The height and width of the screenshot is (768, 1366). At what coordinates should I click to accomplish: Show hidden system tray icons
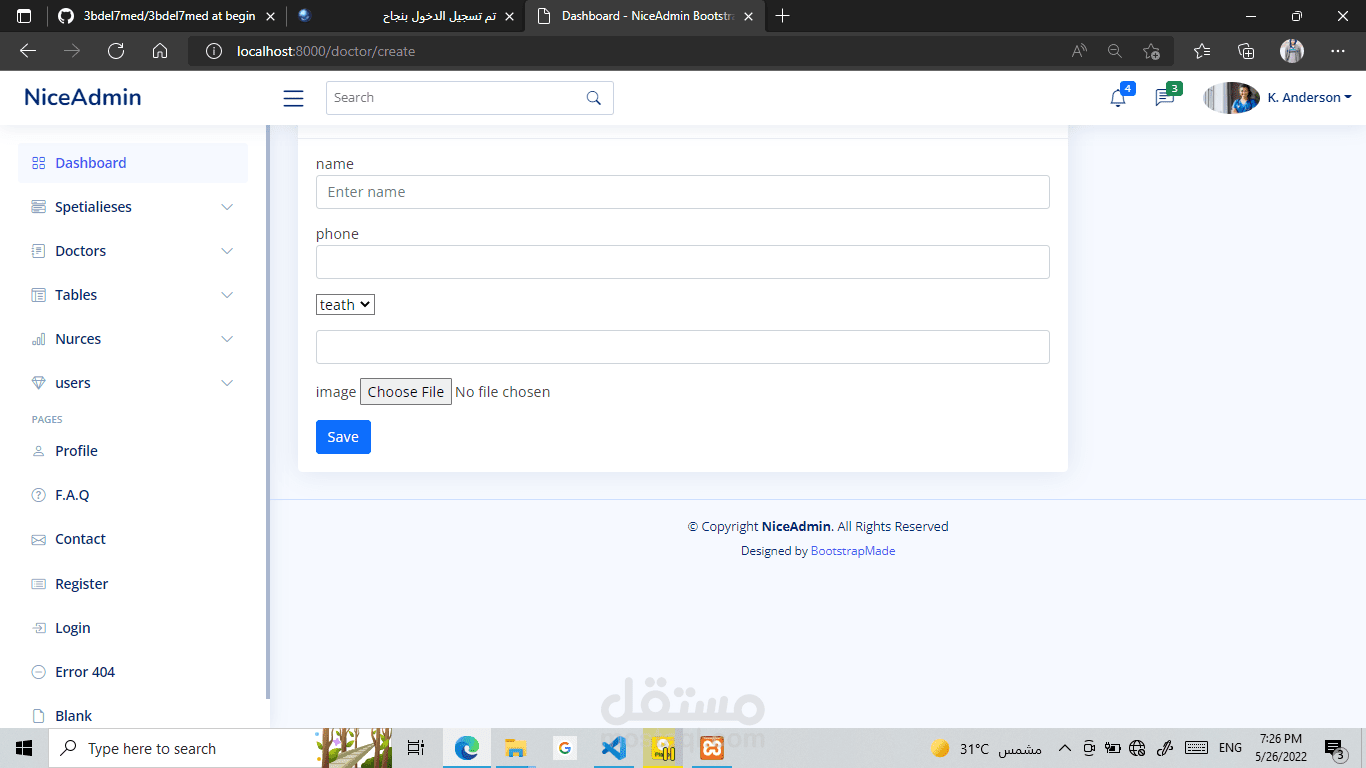(1064, 748)
